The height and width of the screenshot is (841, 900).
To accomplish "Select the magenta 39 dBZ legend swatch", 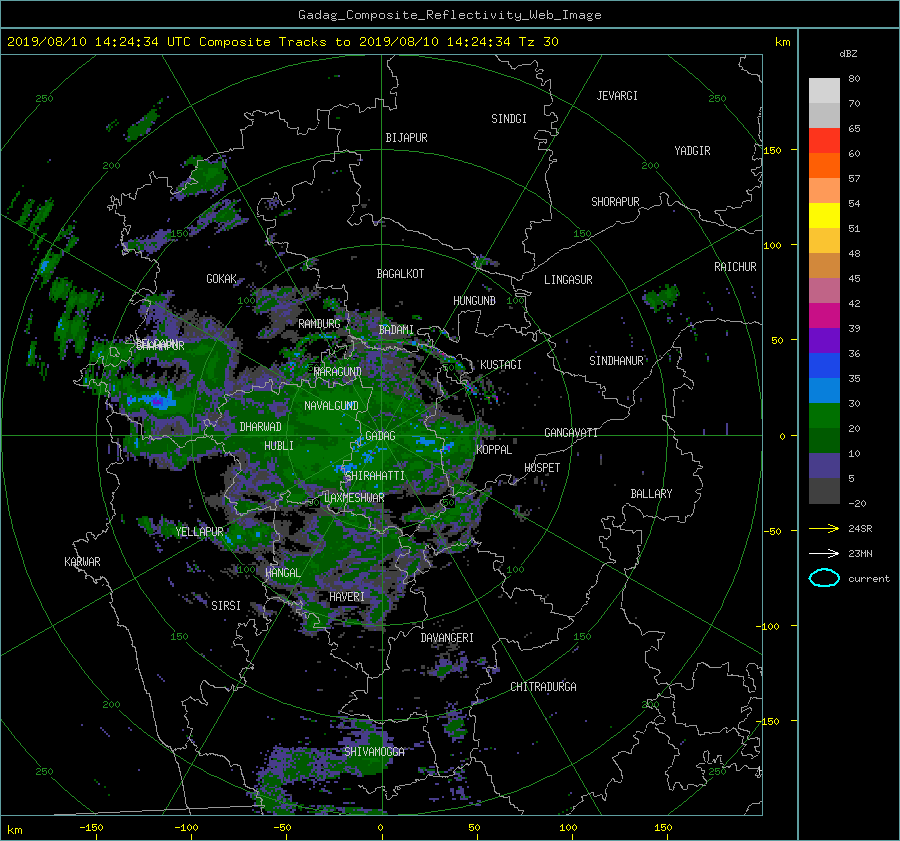I will 824,315.
